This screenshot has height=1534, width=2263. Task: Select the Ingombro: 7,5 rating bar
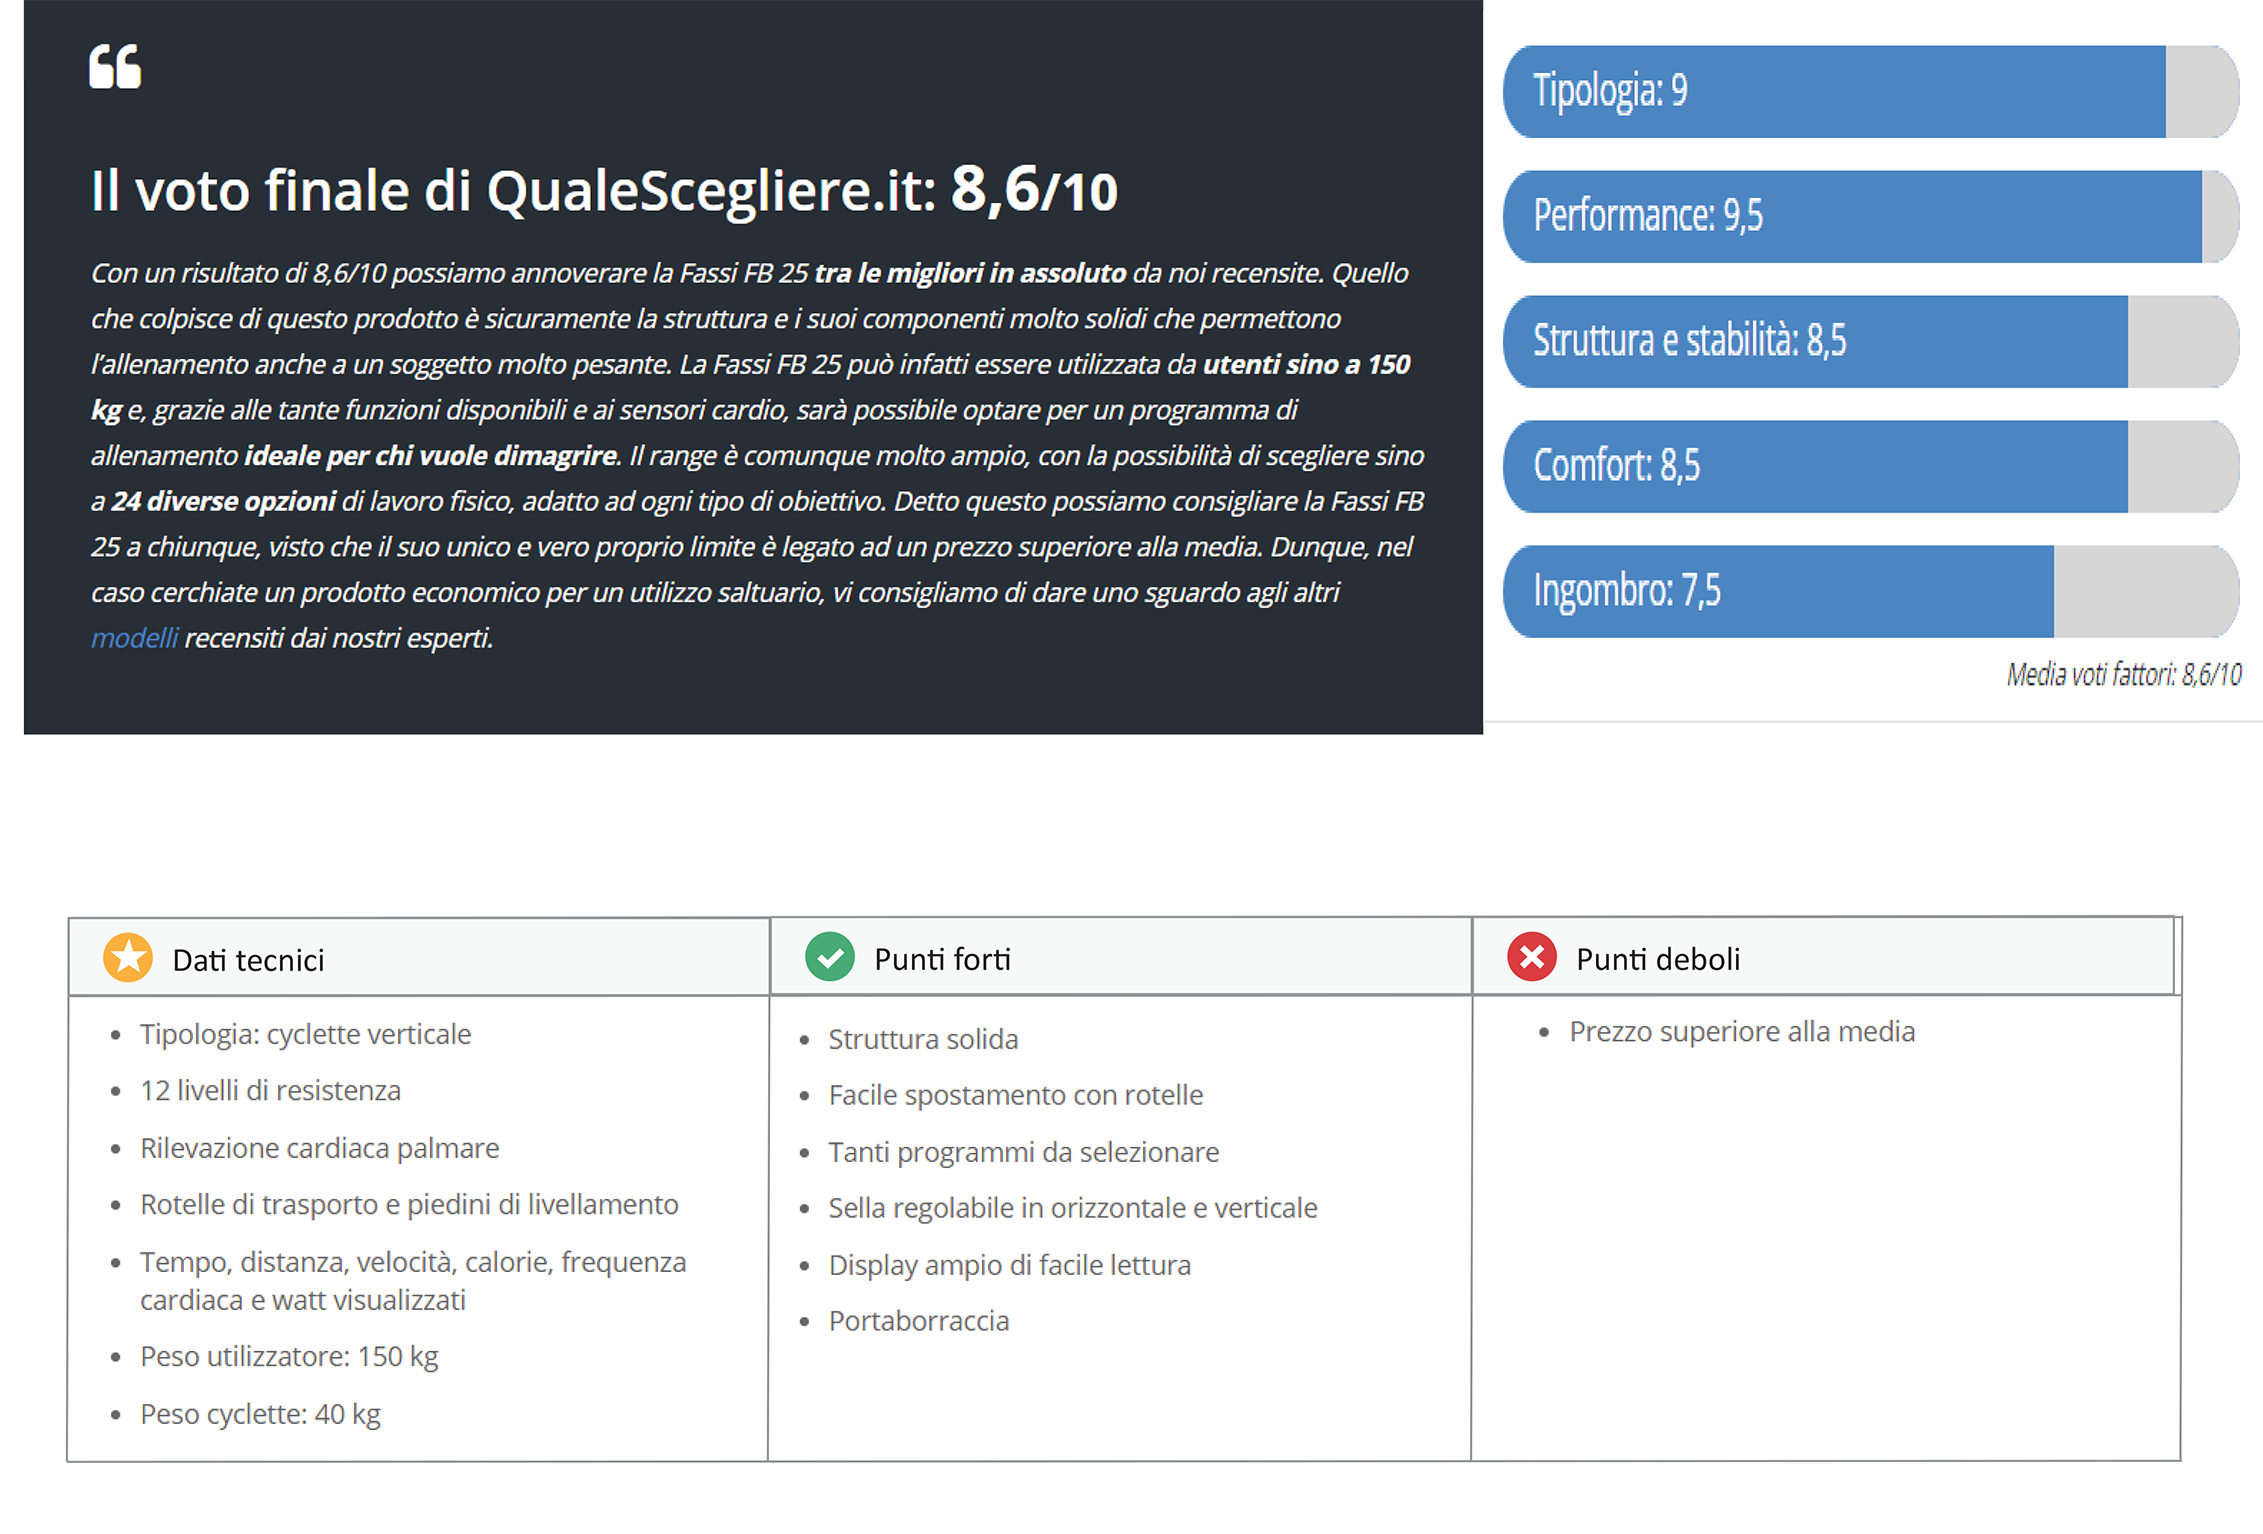1870,591
